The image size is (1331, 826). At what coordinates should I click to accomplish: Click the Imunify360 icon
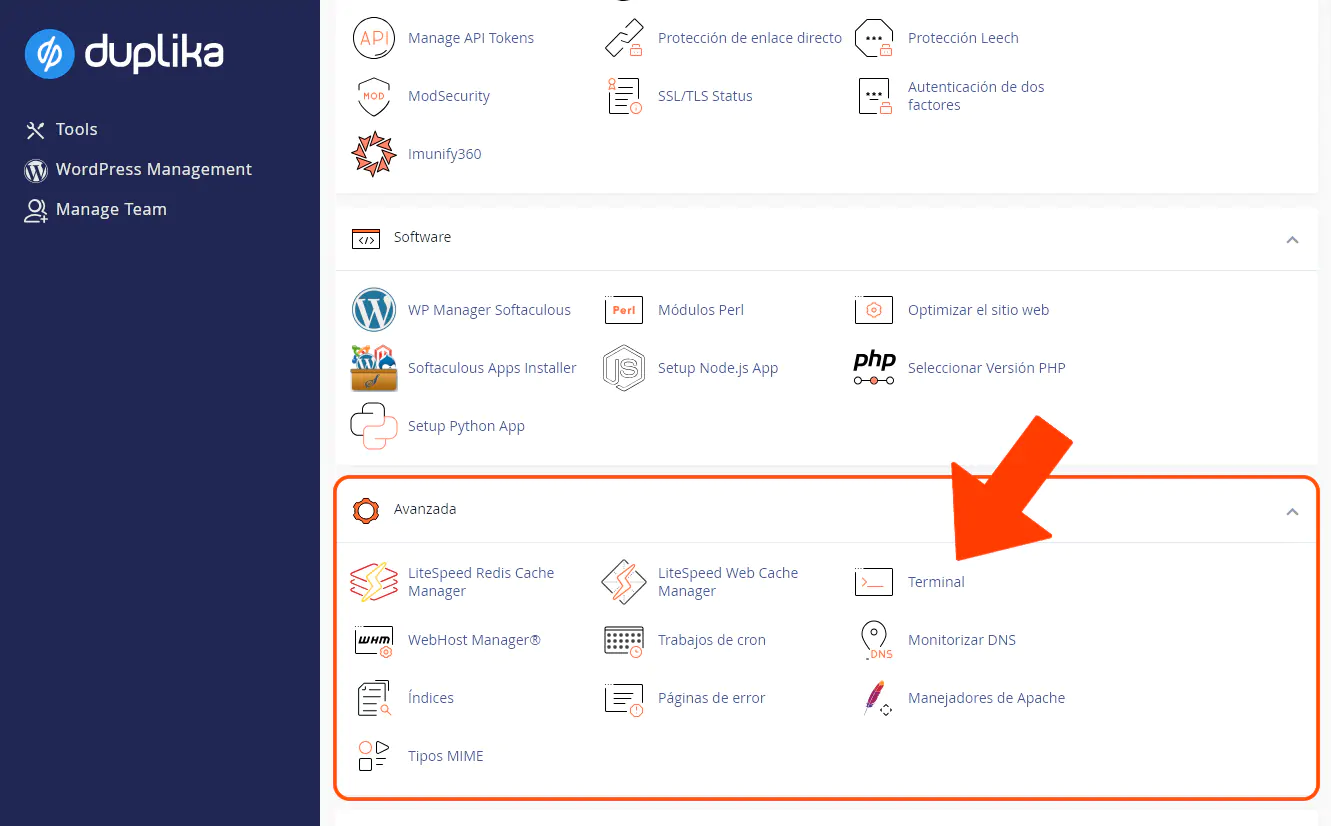374,154
